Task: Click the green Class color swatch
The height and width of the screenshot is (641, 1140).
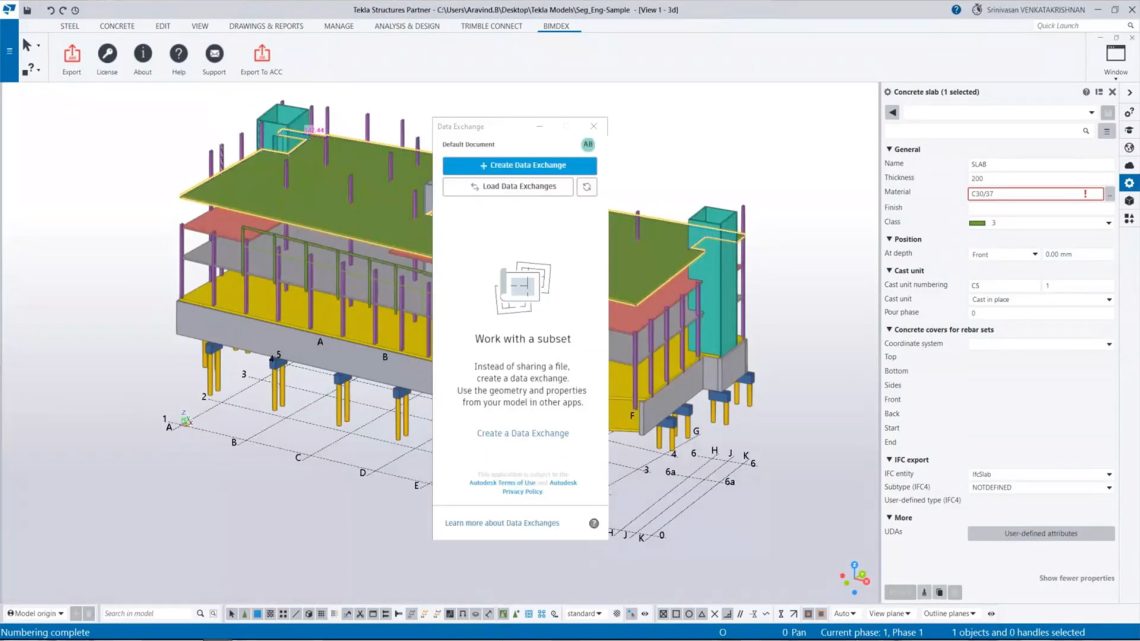Action: [x=977, y=223]
